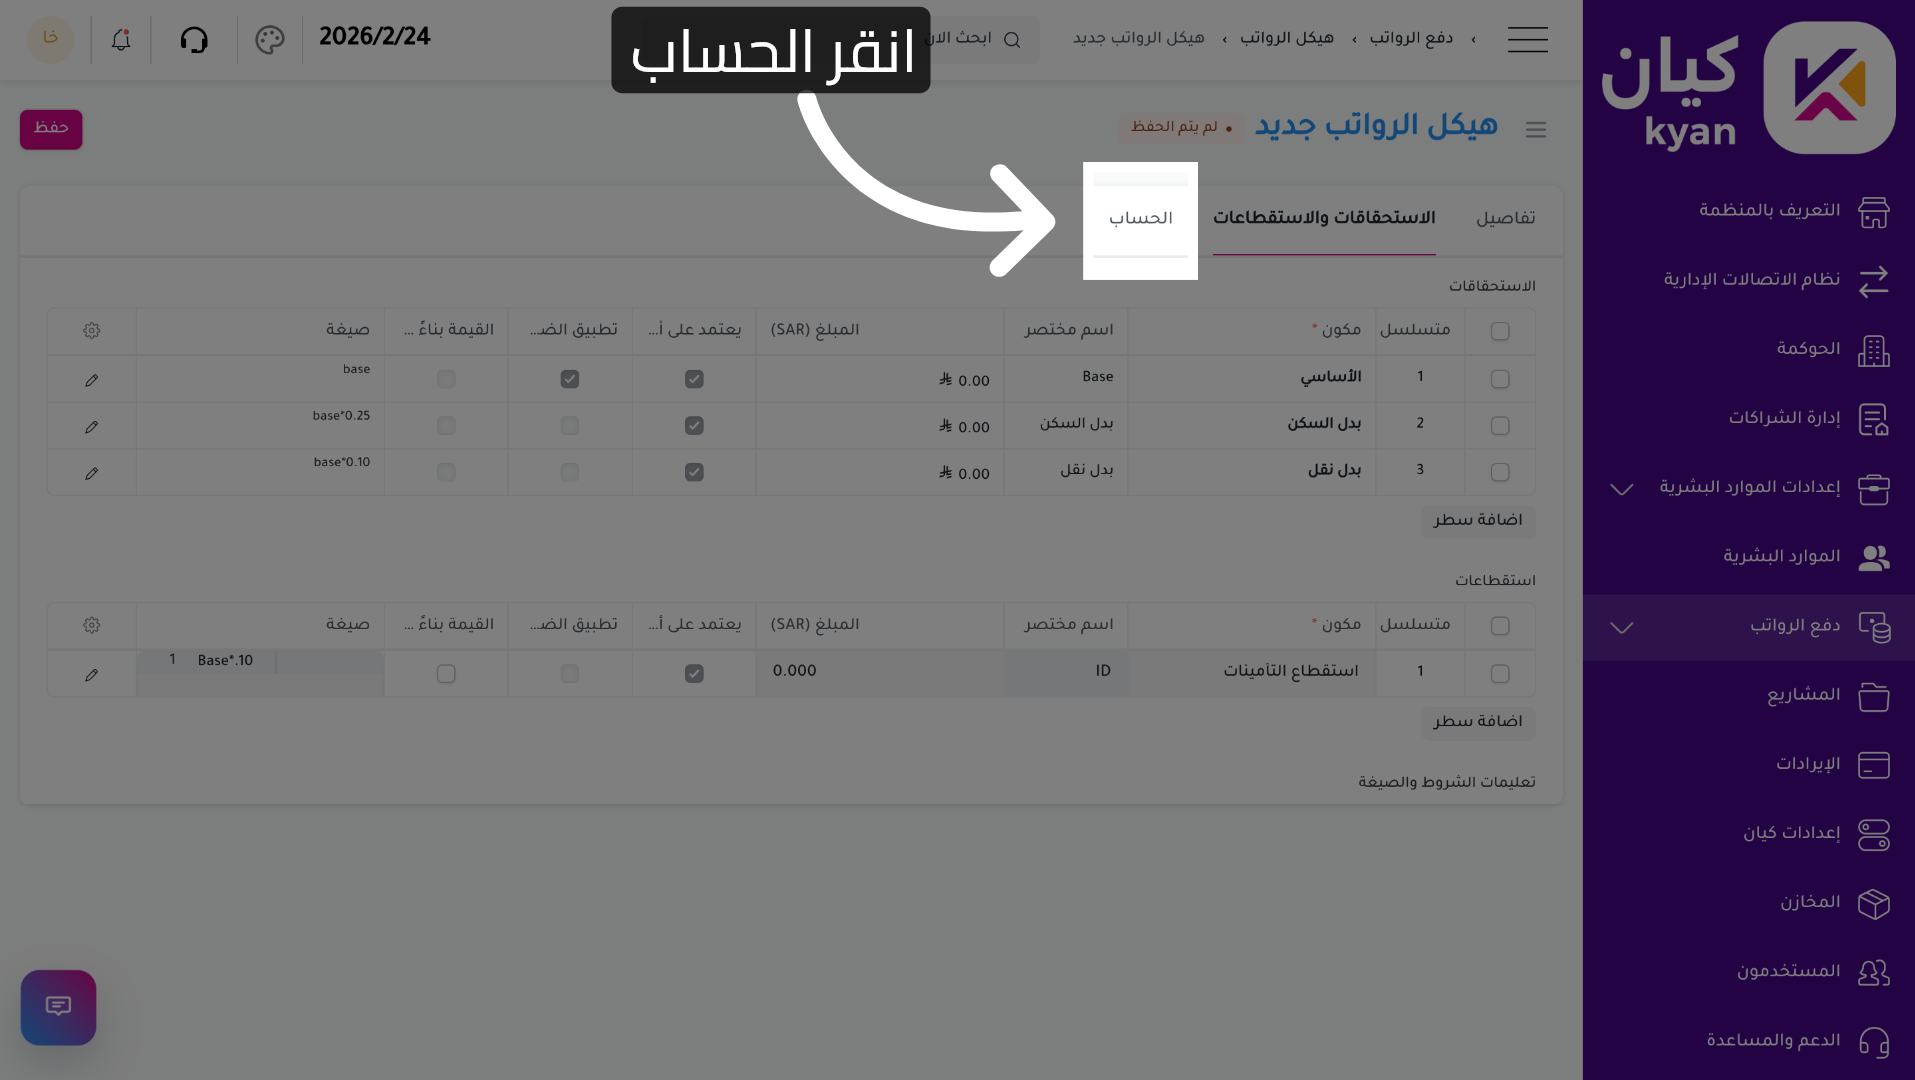Click the headset support icon
Image resolution: width=1915 pixels, height=1080 pixels.
pyautogui.click(x=194, y=39)
